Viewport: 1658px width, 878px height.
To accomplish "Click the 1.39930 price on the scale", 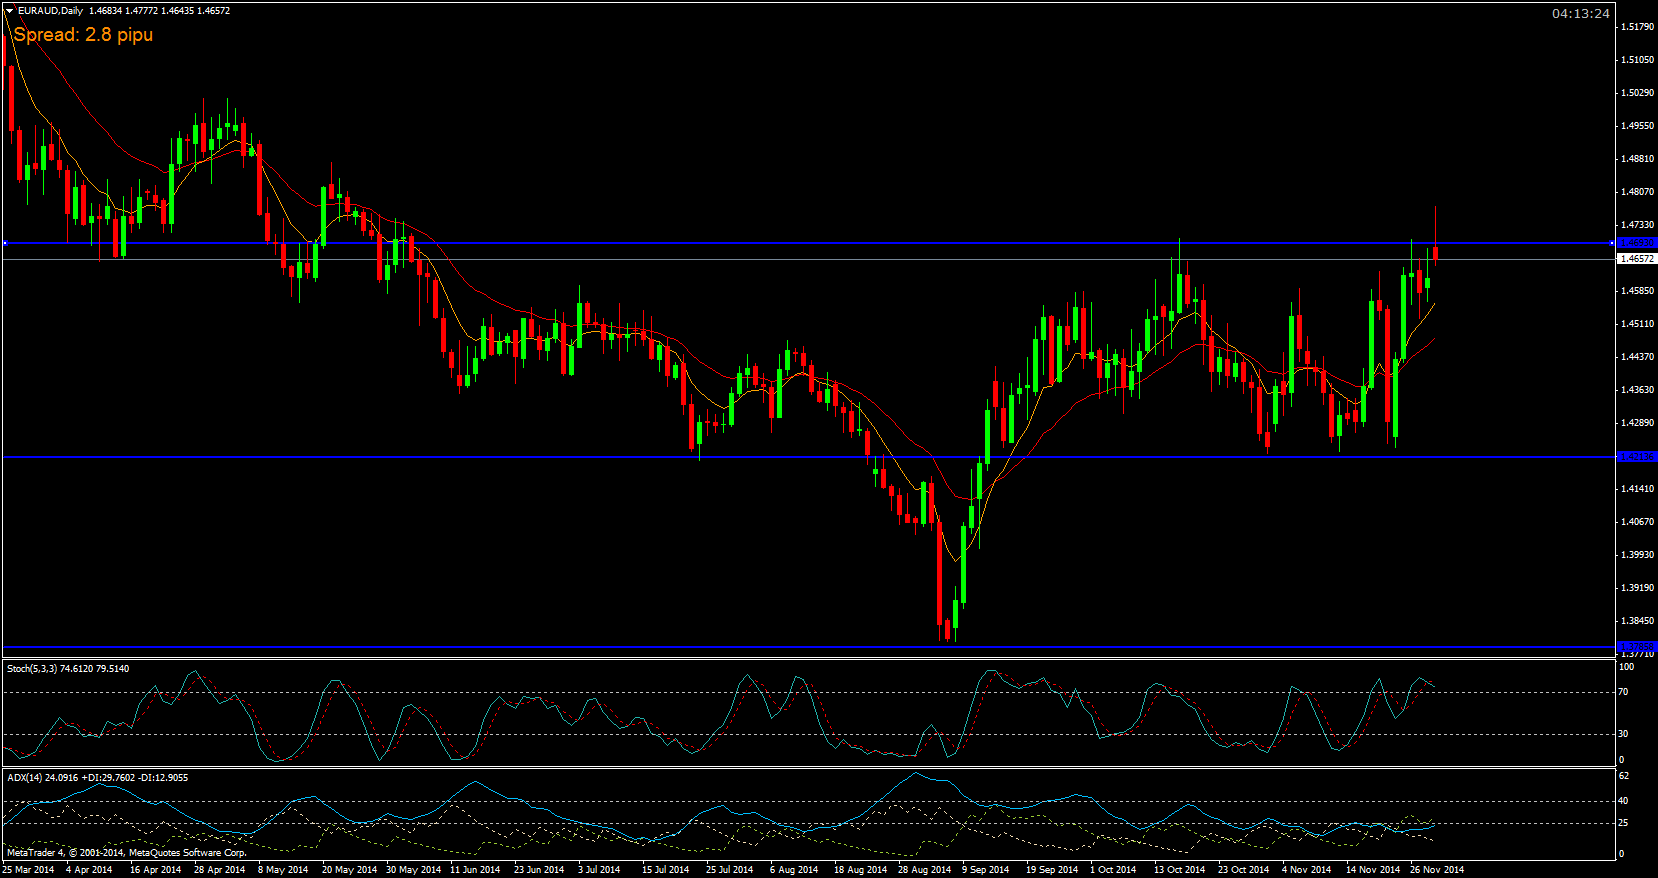I will (x=1637, y=555).
